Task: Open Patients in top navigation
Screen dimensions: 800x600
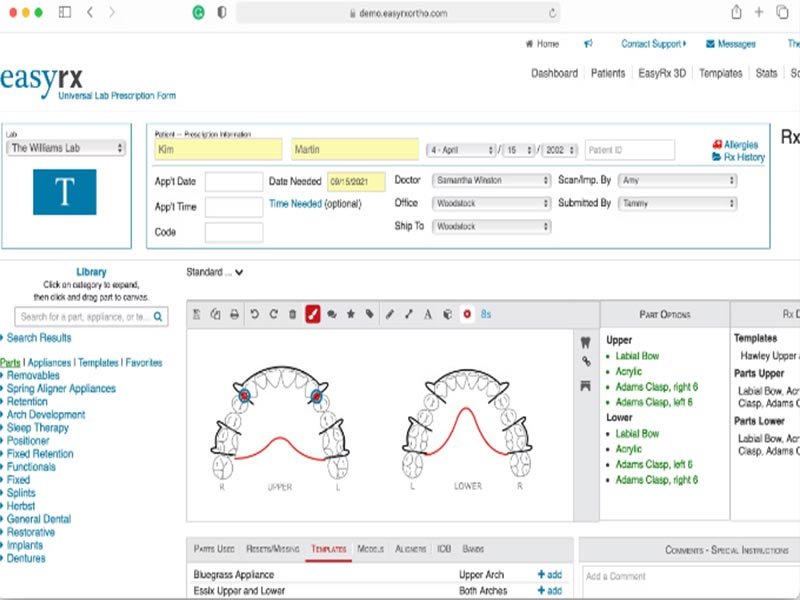Action: tap(608, 73)
